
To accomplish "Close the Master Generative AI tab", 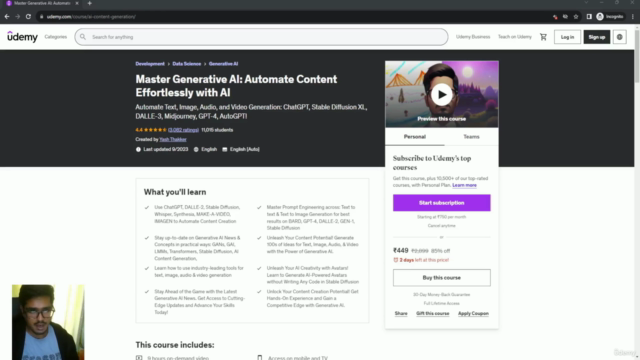I will tap(77, 3).
